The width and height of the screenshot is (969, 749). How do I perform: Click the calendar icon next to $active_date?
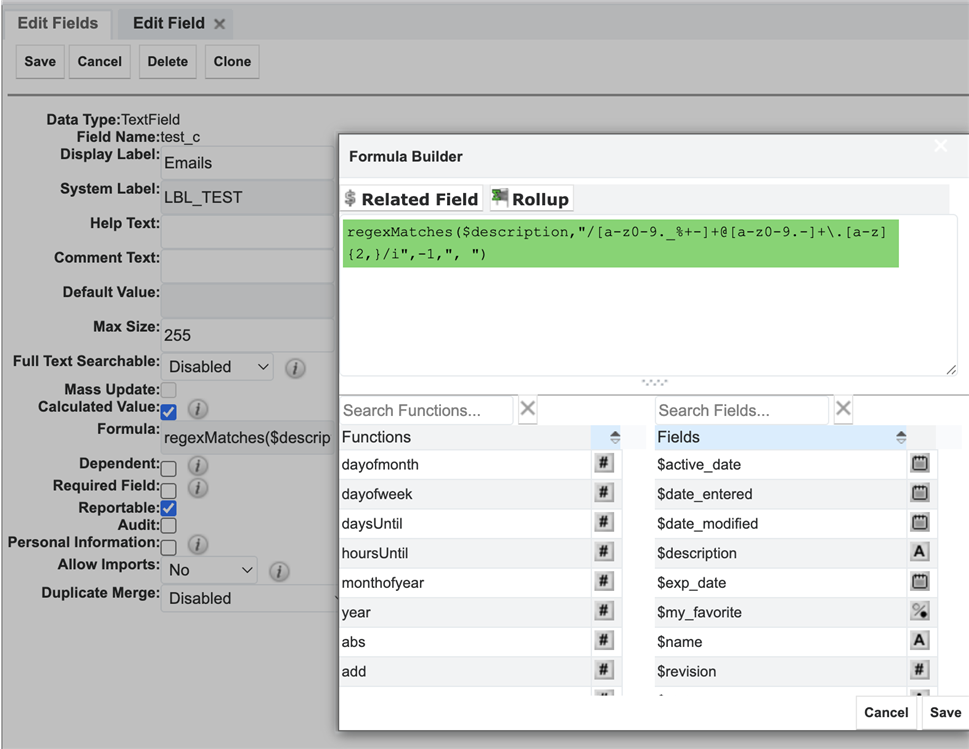[919, 464]
